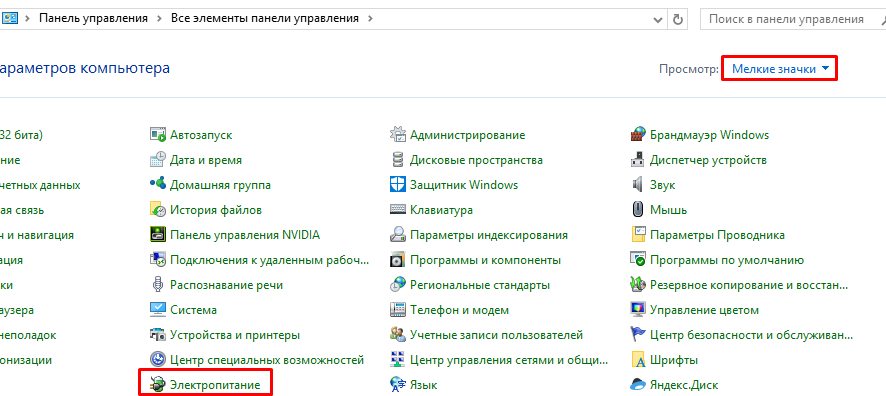Click the Яндекс.Диск icon
This screenshot has height=396, width=886.
[638, 385]
